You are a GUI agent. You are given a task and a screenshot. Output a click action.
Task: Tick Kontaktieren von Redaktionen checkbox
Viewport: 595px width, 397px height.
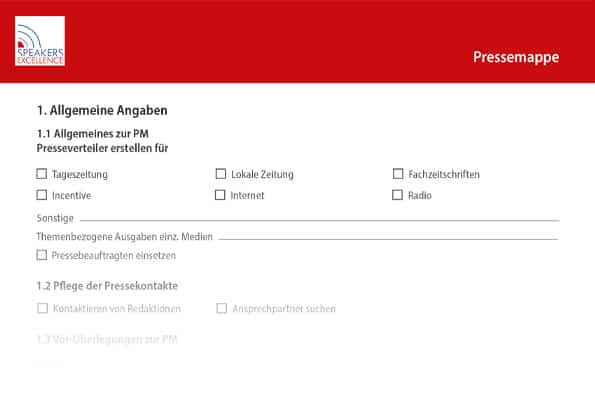[42, 308]
